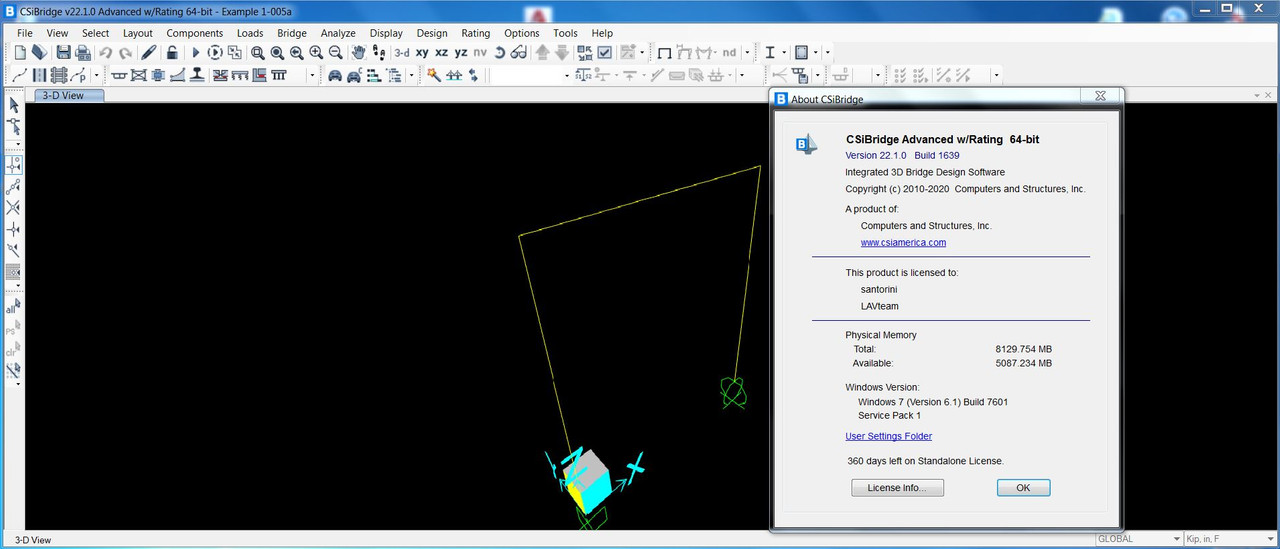Image resolution: width=1280 pixels, height=549 pixels.
Task: Click OK in About CSiBridge dialog
Action: click(x=1023, y=488)
